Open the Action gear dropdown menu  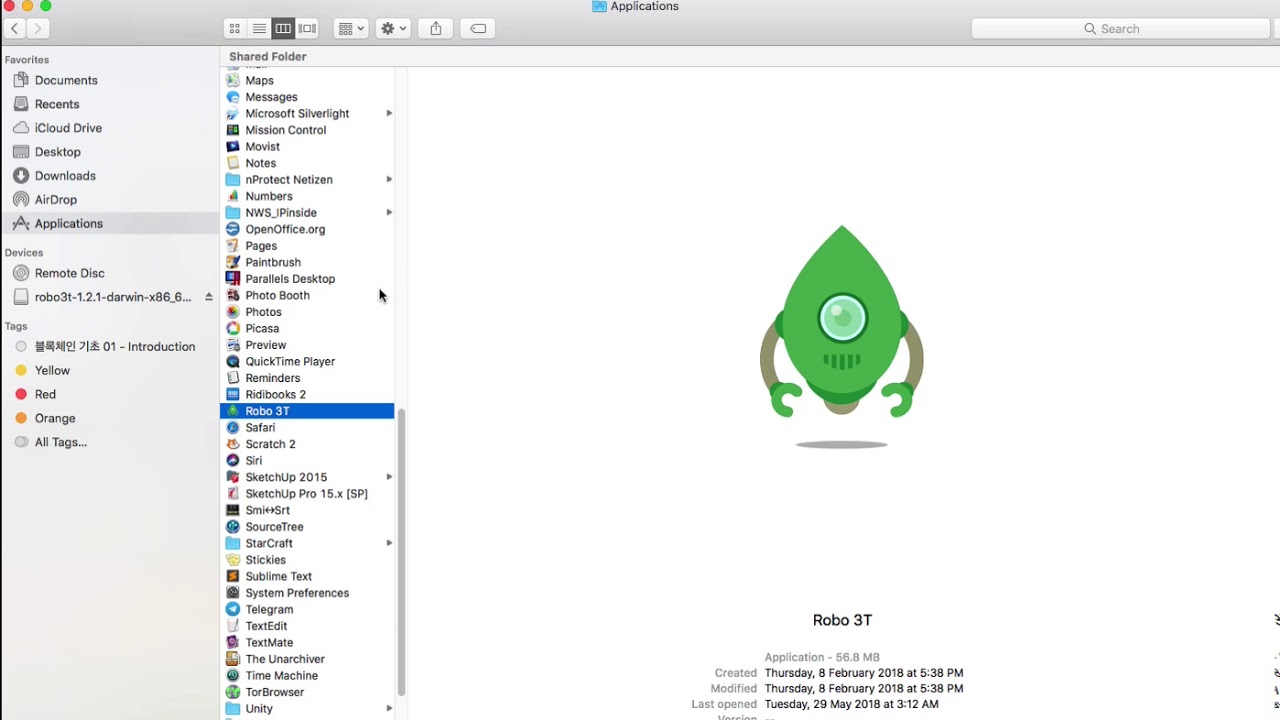393,29
